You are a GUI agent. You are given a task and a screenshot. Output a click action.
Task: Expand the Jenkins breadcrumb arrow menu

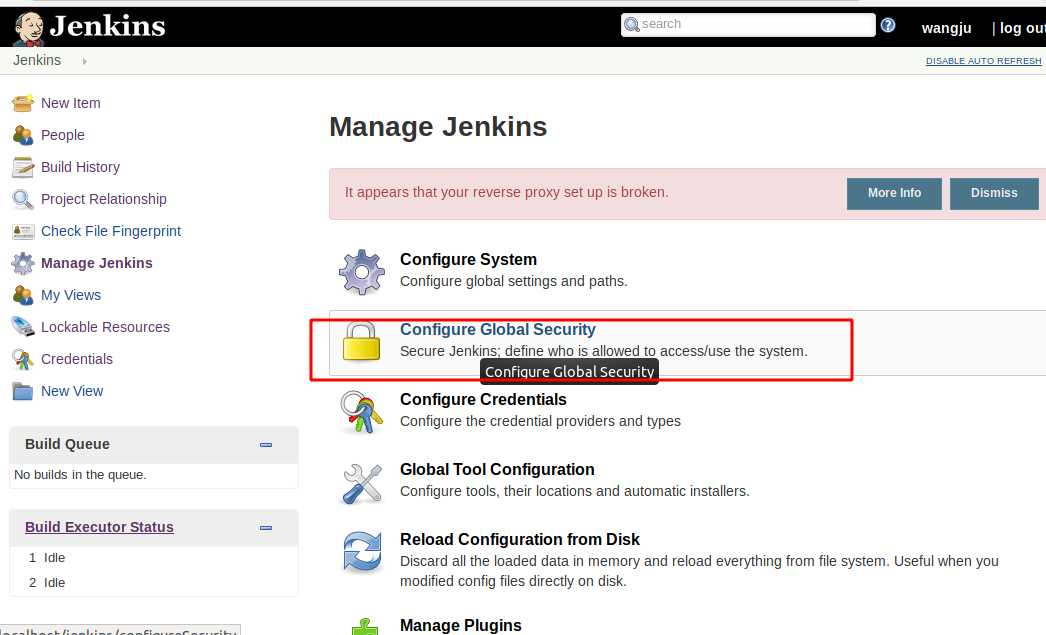(85, 61)
